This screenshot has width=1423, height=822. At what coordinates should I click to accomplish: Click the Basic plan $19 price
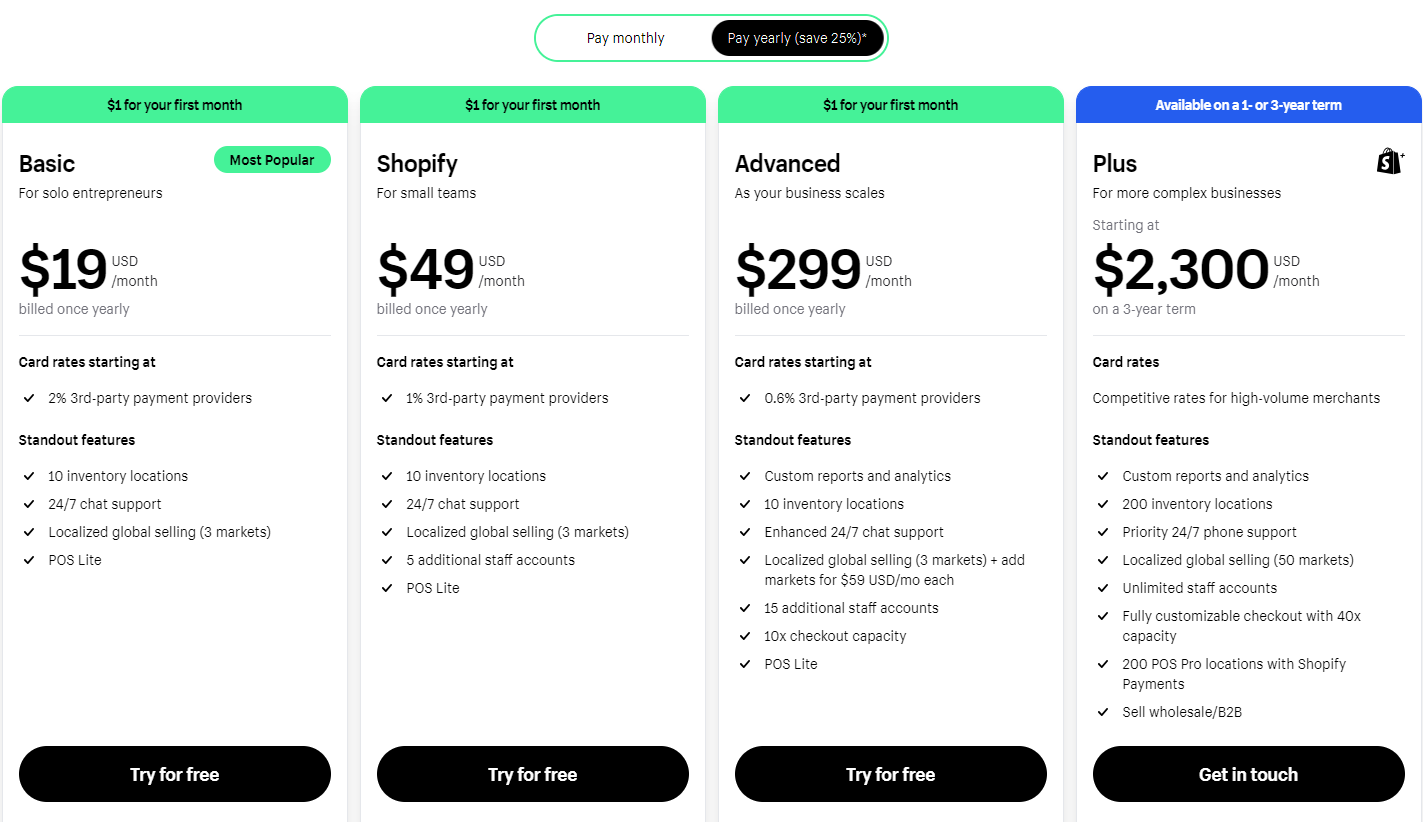[x=63, y=270]
